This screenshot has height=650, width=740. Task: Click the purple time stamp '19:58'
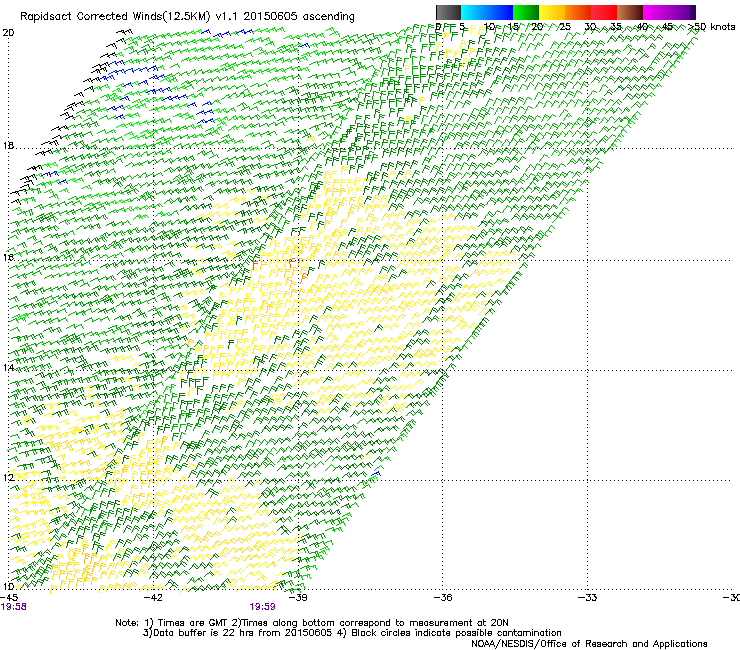click(x=13, y=607)
